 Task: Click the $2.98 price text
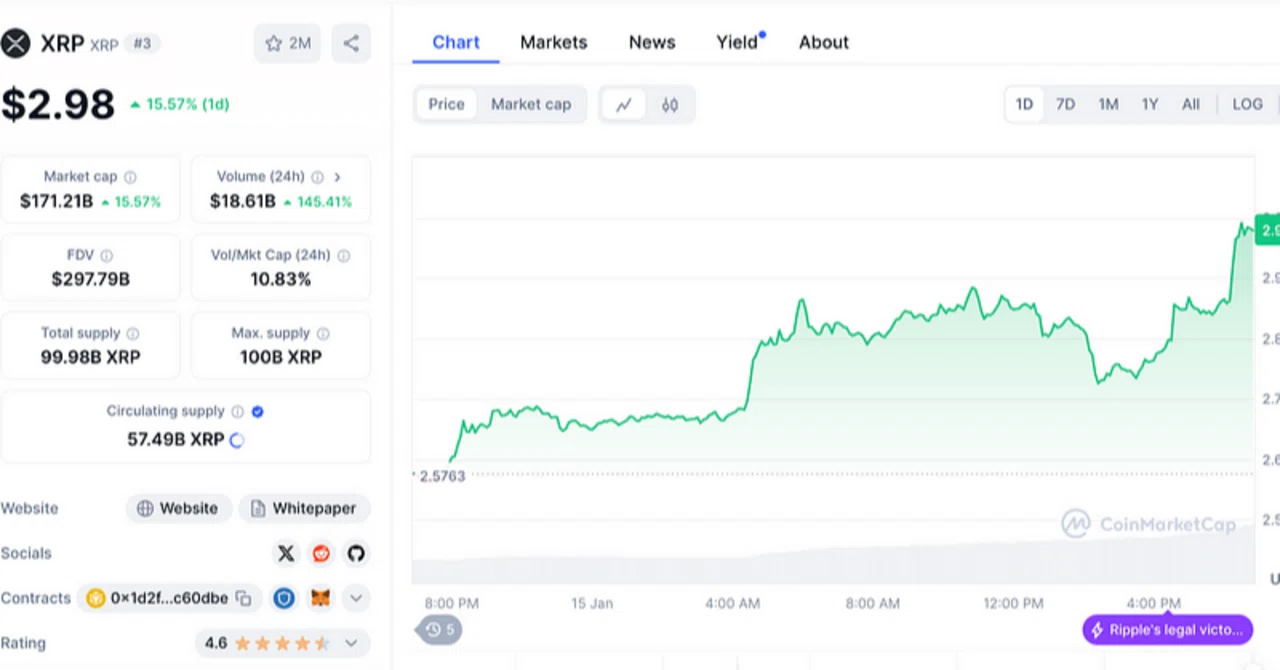tap(58, 104)
